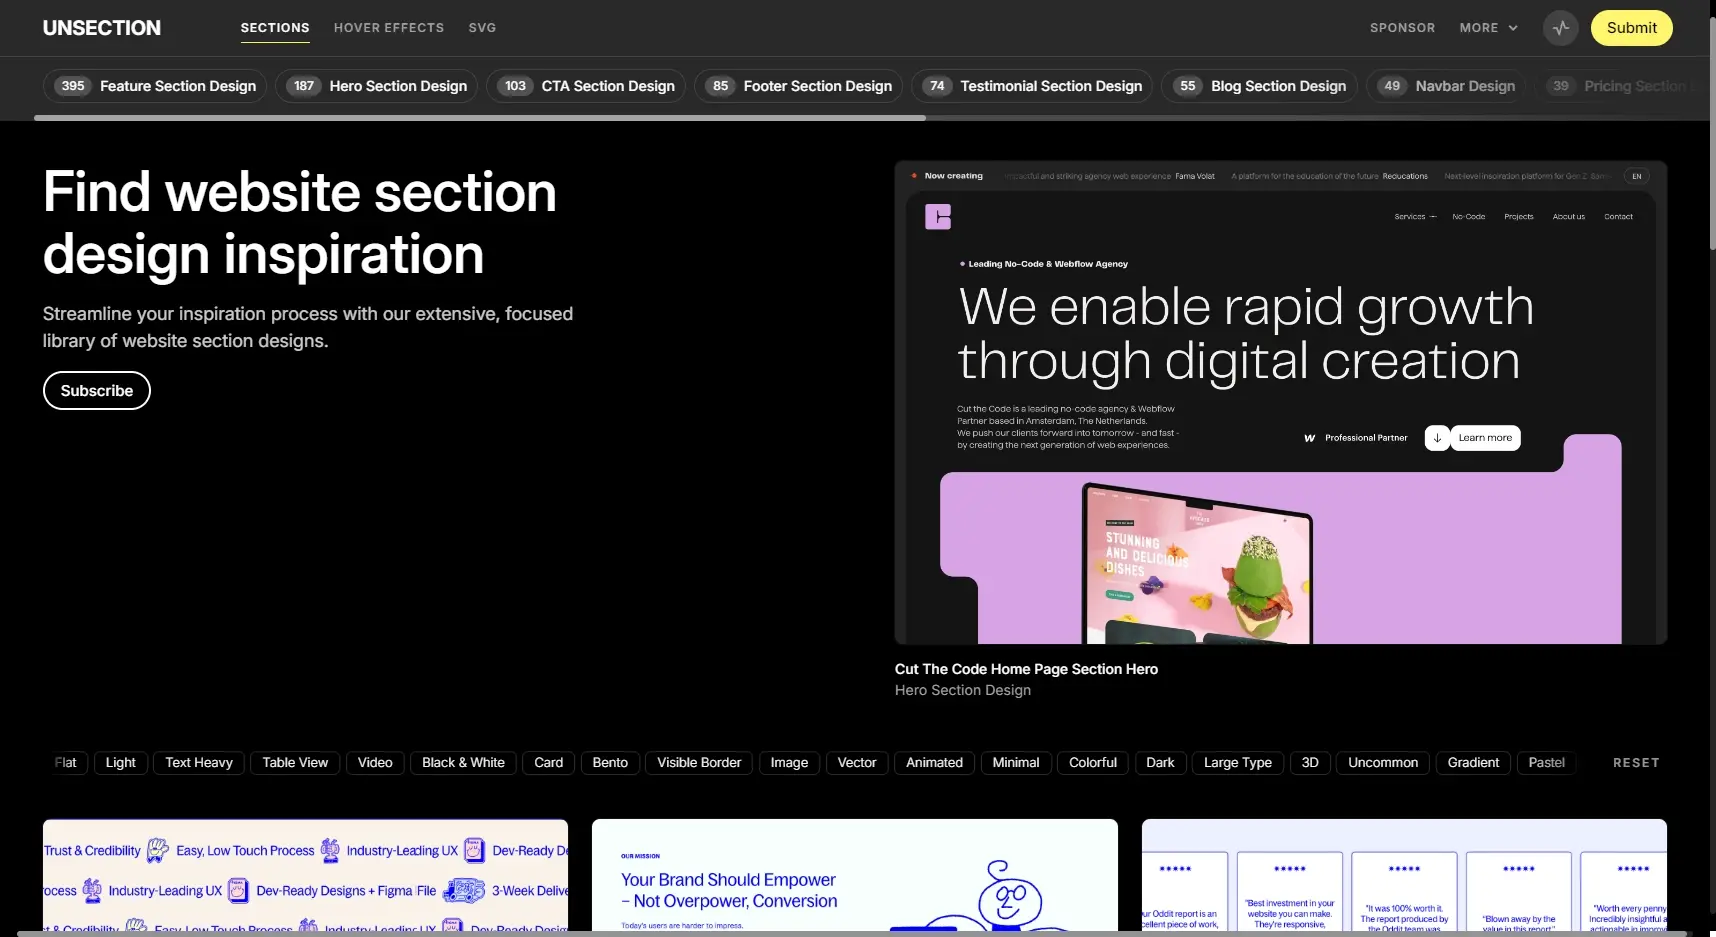Toggle the Flat filter tag
The width and height of the screenshot is (1716, 937).
[66, 763]
